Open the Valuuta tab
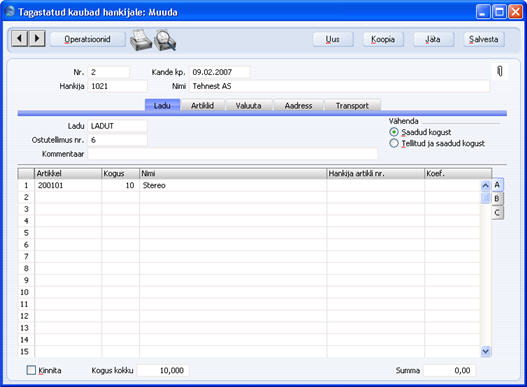Viewport: 527px width, 387px height. point(248,106)
